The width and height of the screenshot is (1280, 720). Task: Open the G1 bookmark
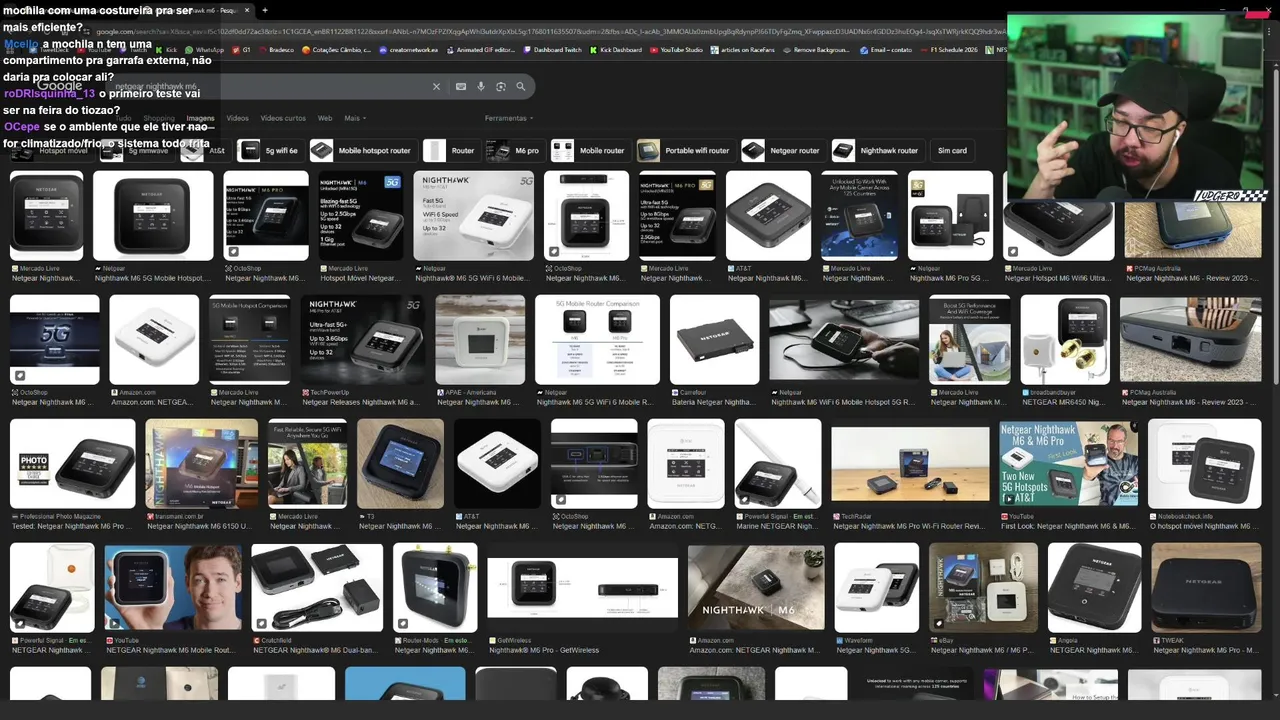tap(242, 49)
